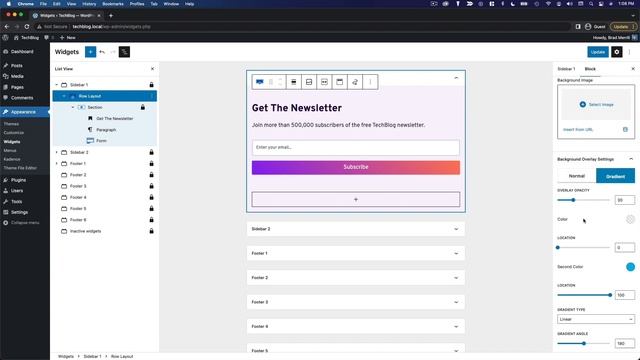Collapse Background Overlay Settings panel
Image resolution: width=640 pixels, height=360 pixels.
coord(631,159)
